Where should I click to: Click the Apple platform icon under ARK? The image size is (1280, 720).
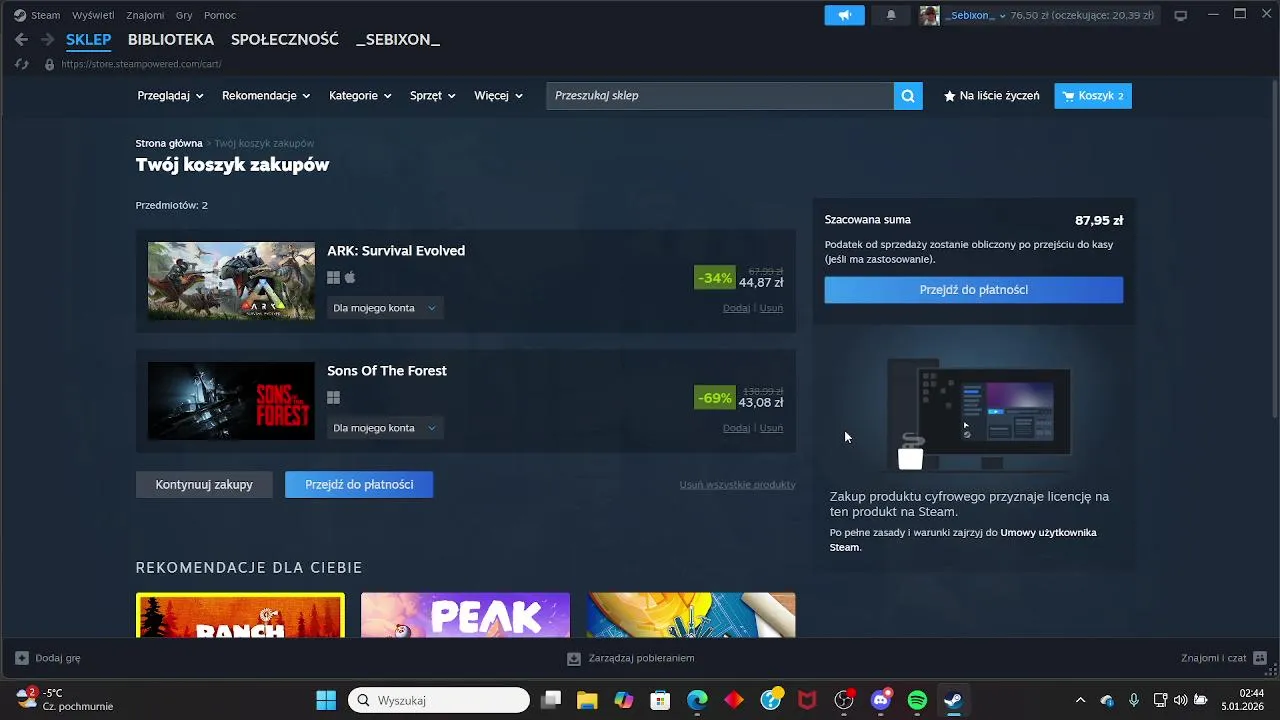pyautogui.click(x=350, y=278)
